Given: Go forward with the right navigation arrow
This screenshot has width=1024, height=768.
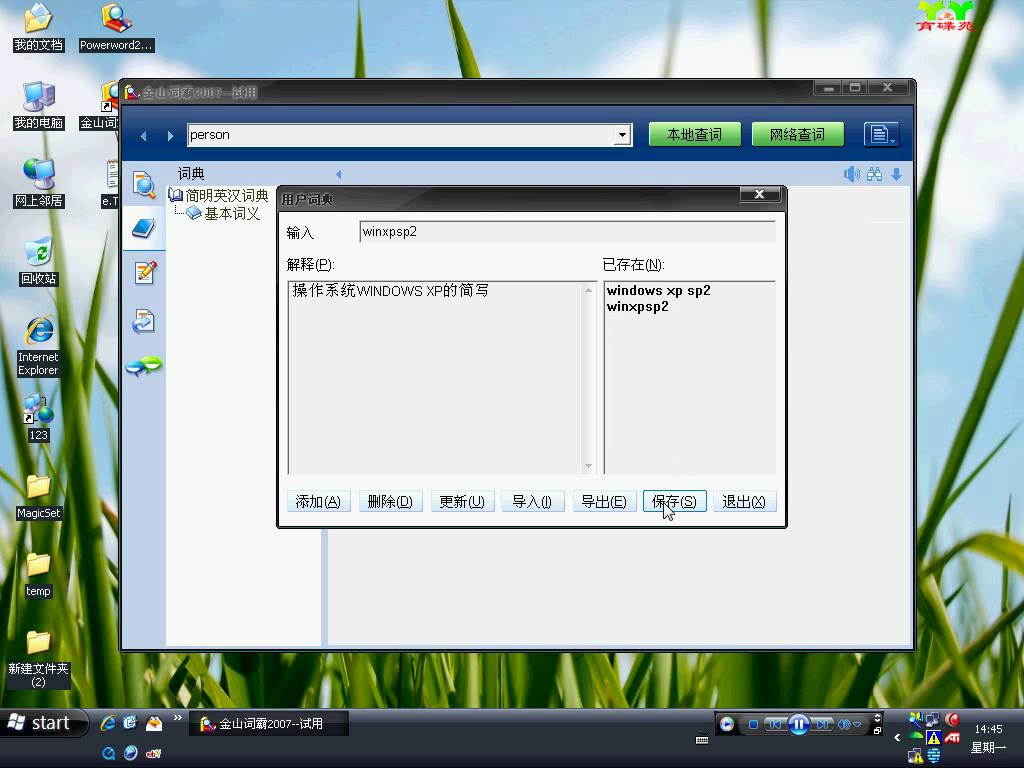Looking at the screenshot, I should (170, 136).
